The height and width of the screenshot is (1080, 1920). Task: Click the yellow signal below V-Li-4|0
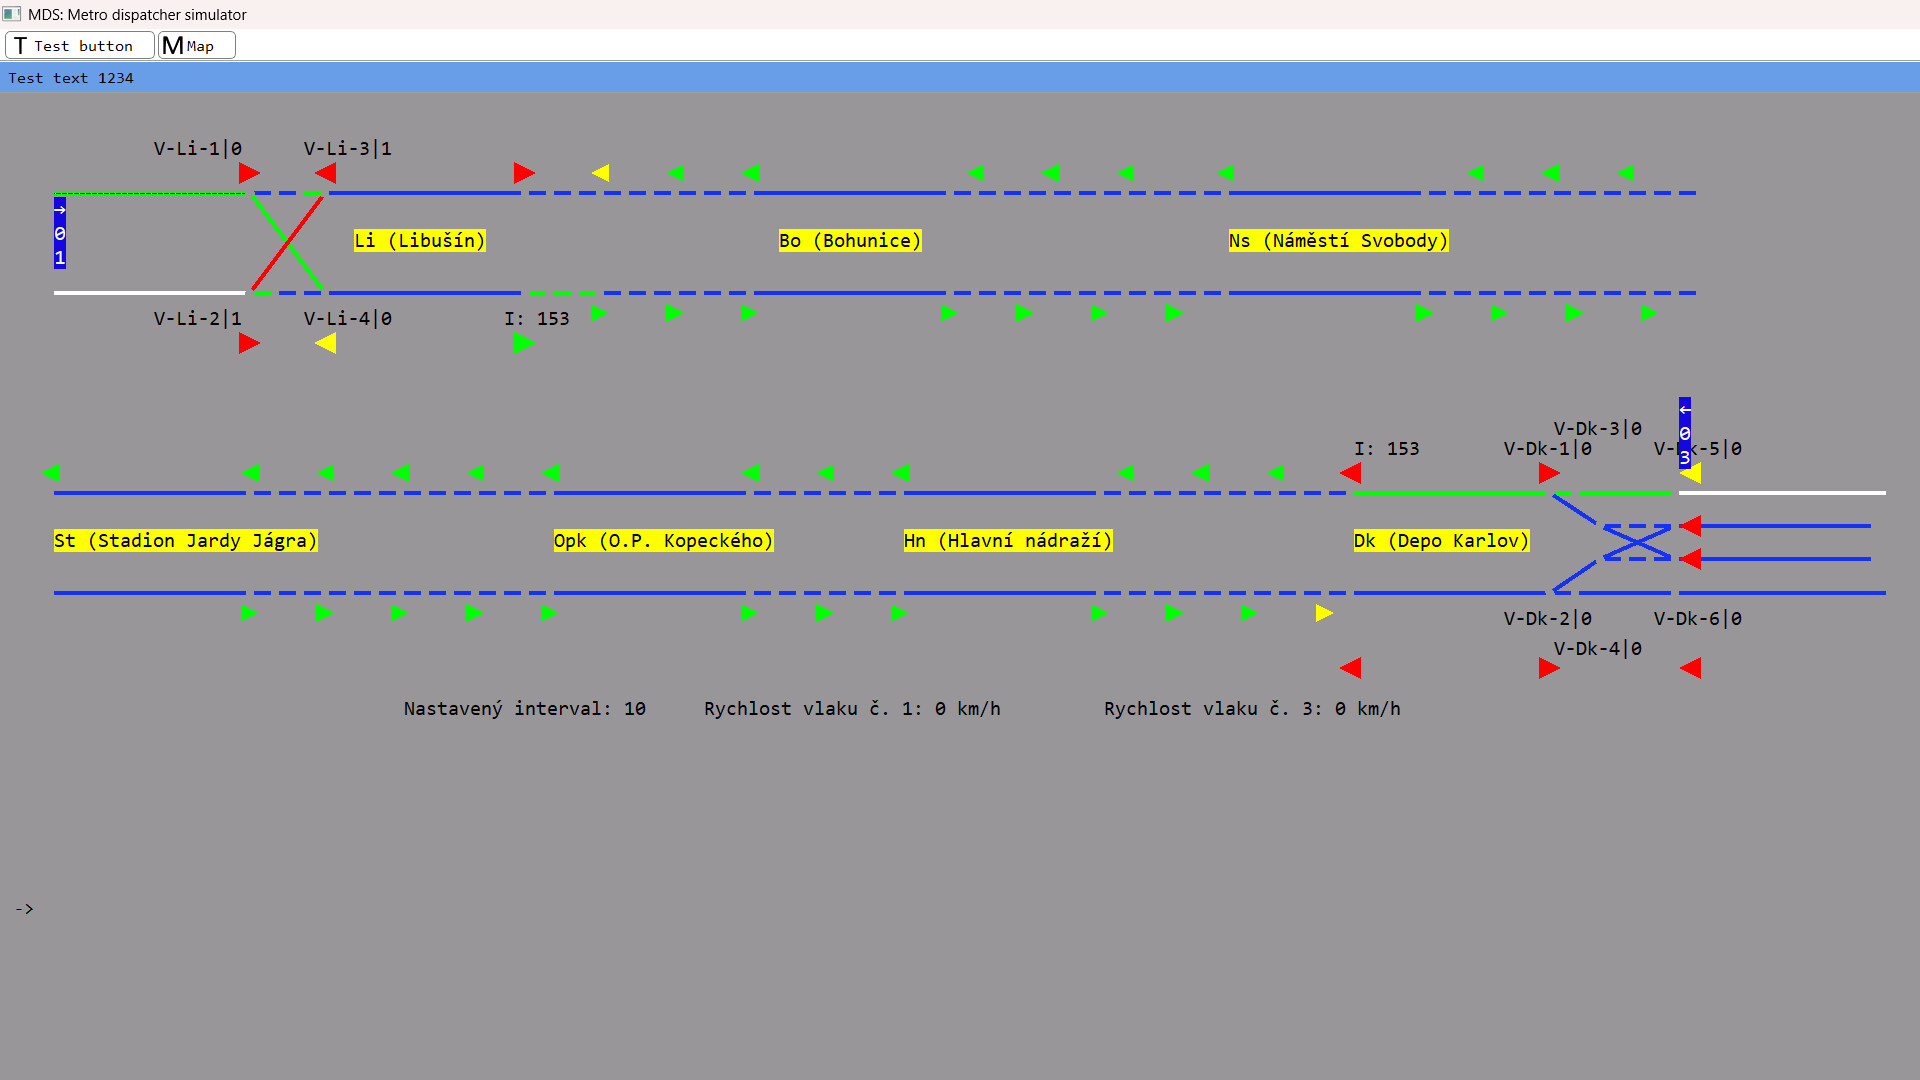coord(326,343)
